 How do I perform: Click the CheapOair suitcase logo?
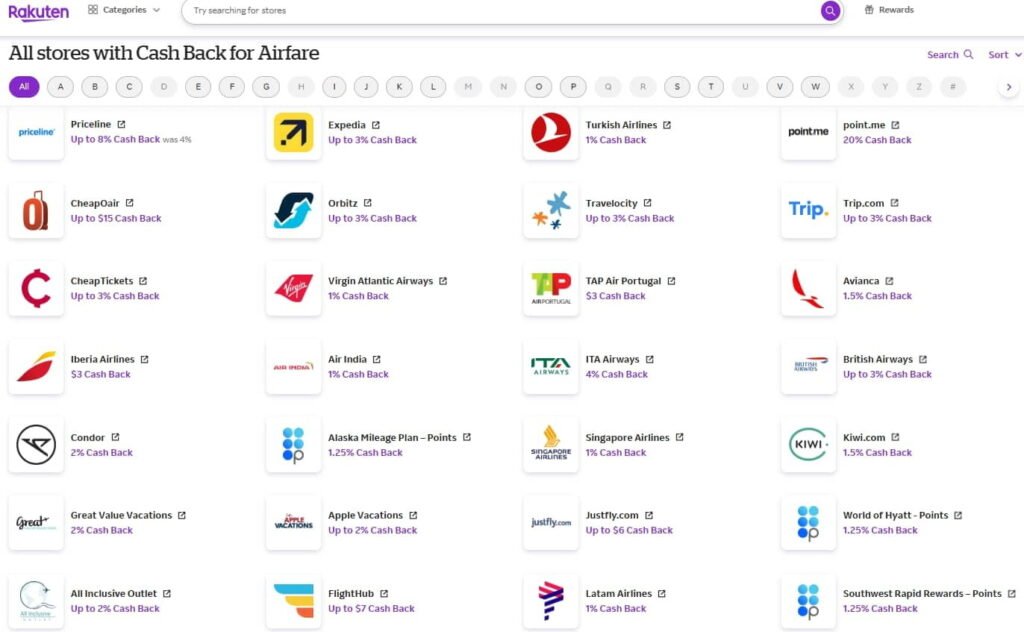36,210
